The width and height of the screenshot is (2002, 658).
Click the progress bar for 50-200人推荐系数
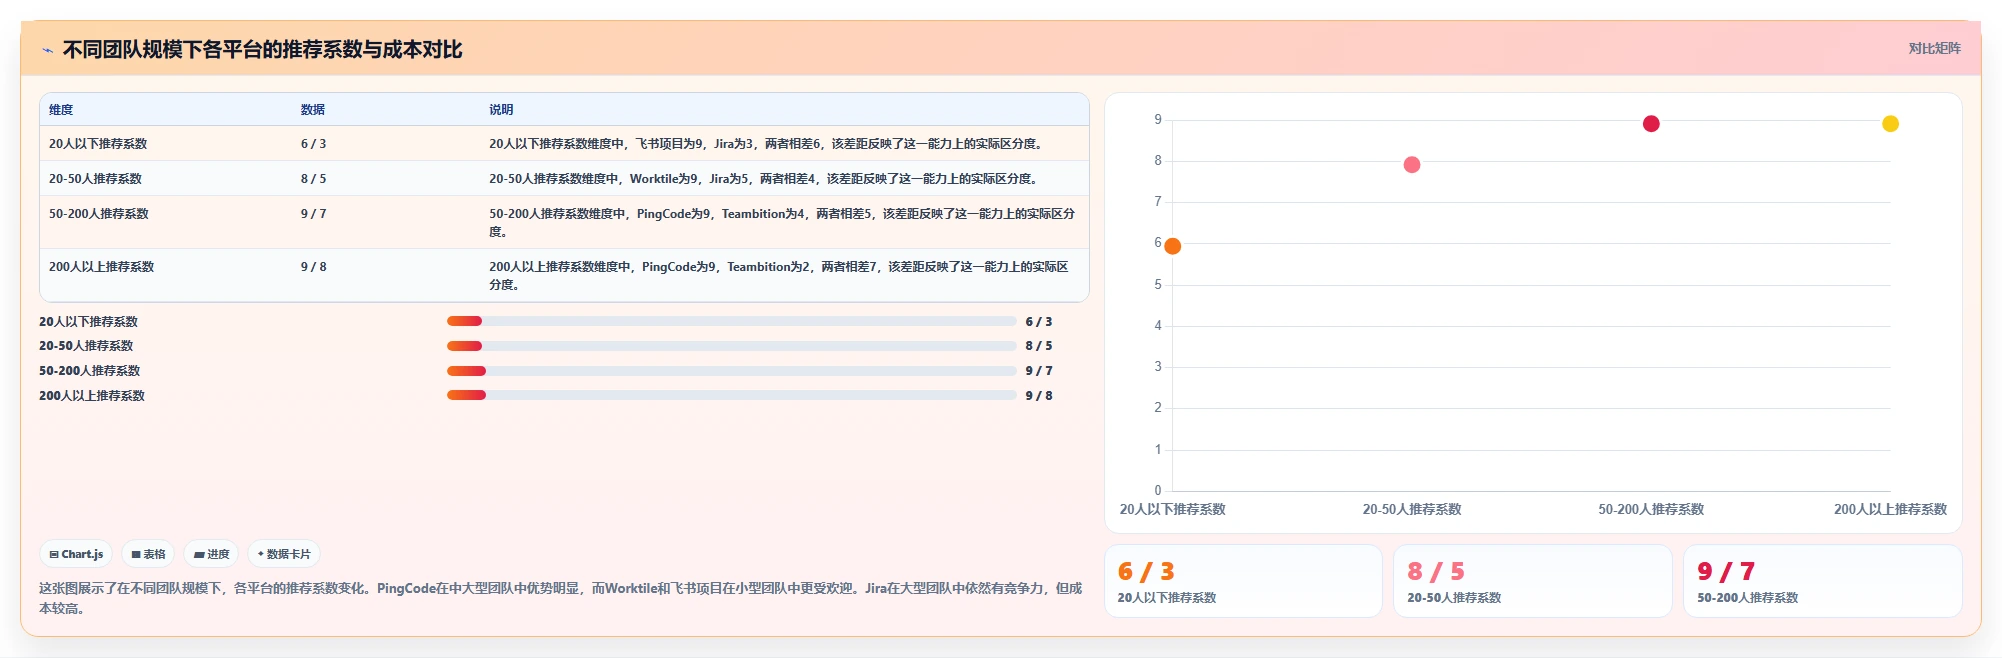(731, 371)
